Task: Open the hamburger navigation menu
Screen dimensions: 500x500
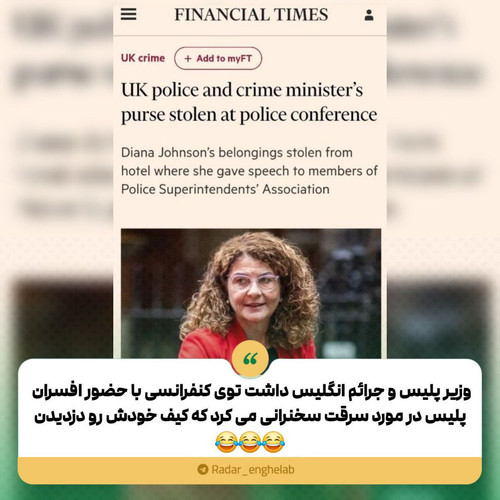Action: tap(128, 14)
